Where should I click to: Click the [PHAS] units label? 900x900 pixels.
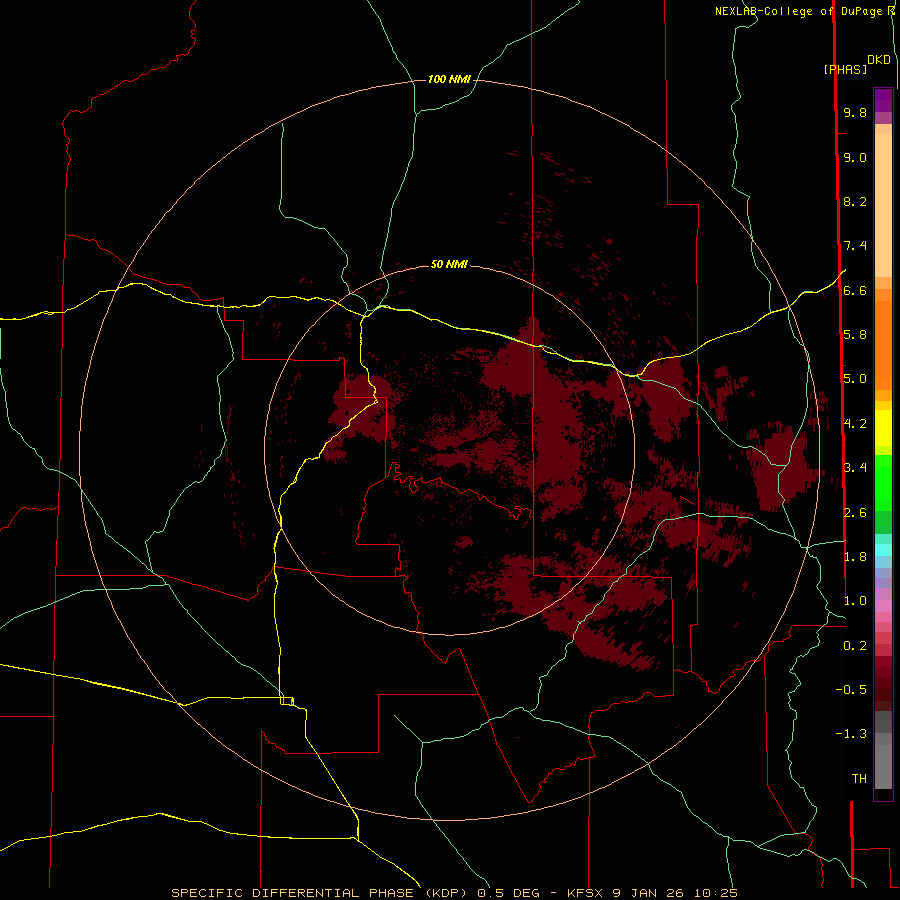coord(845,69)
